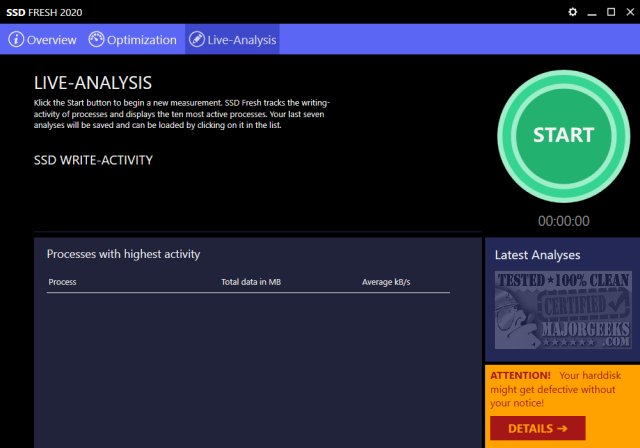Click the Average kB/s column header
640x448 pixels.
(386, 282)
